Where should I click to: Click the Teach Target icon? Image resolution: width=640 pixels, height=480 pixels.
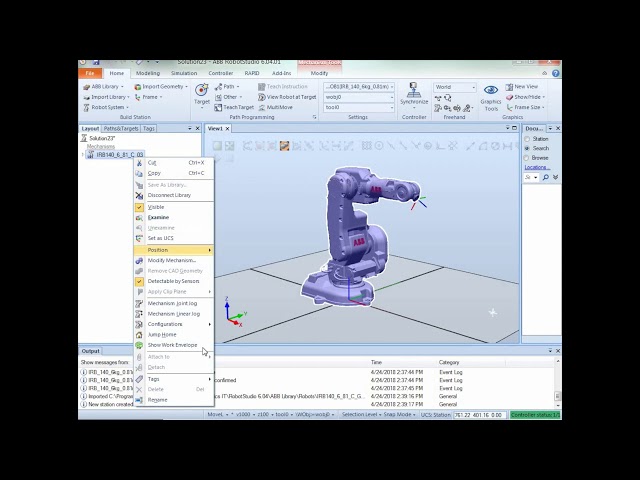pyautogui.click(x=218, y=107)
